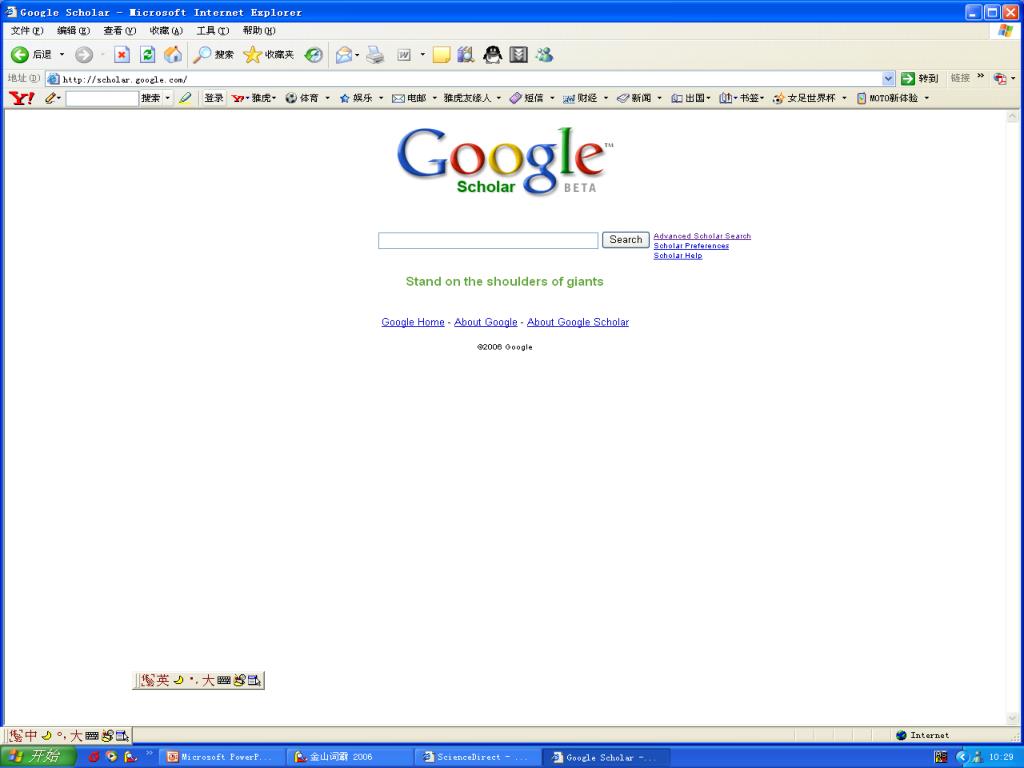Click the pencil icon beside Yahoo logo
This screenshot has width=1024, height=768.
click(50, 98)
